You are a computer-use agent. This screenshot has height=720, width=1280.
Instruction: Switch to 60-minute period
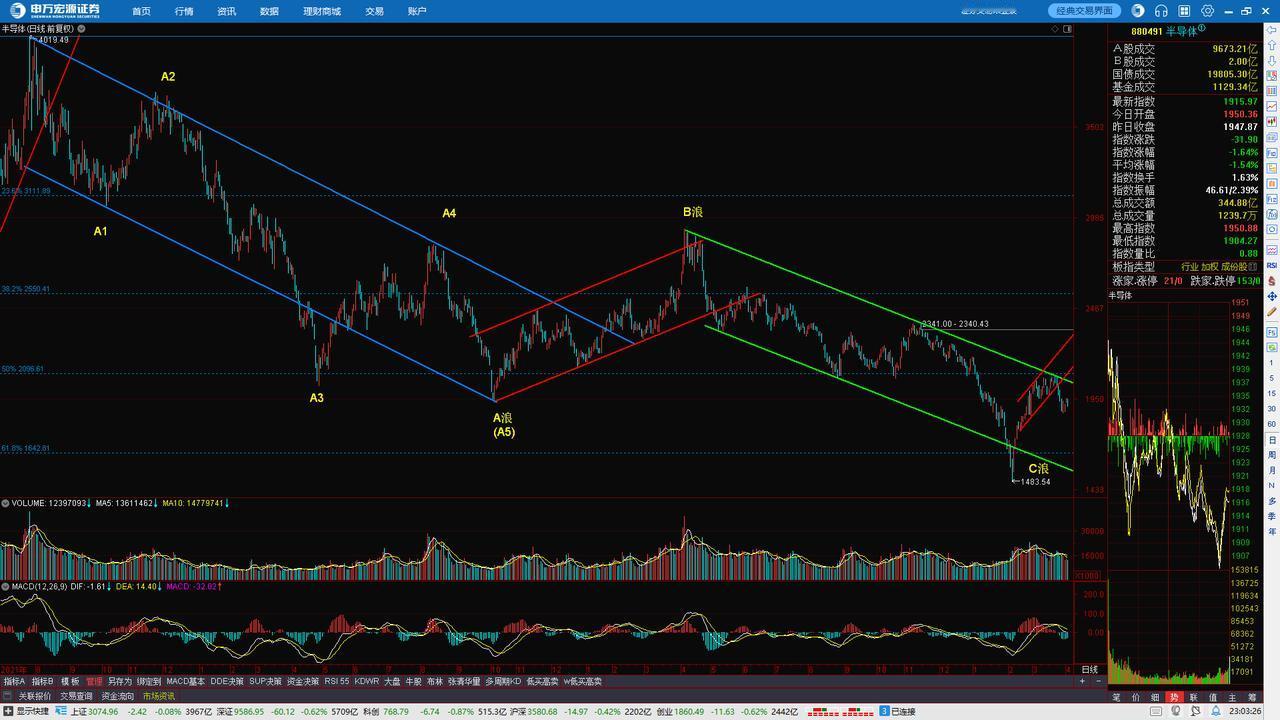(x=1271, y=425)
